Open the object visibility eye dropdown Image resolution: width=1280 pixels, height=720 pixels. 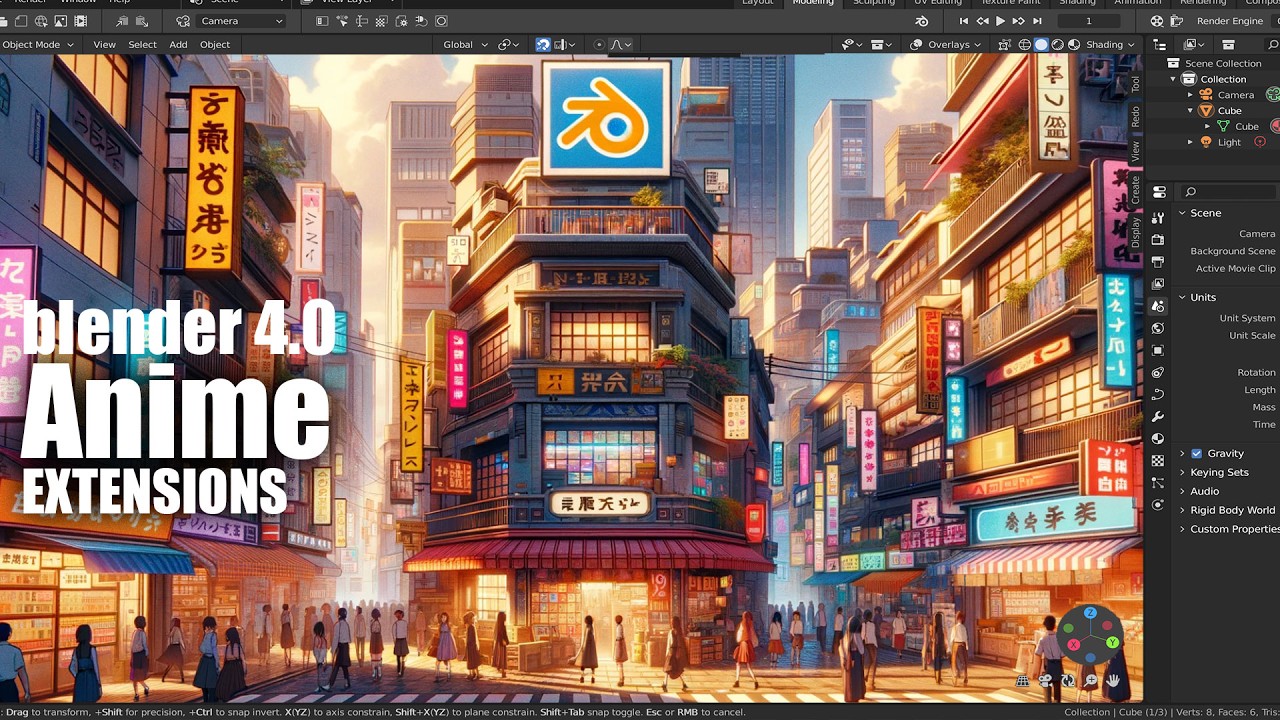pyautogui.click(x=852, y=44)
